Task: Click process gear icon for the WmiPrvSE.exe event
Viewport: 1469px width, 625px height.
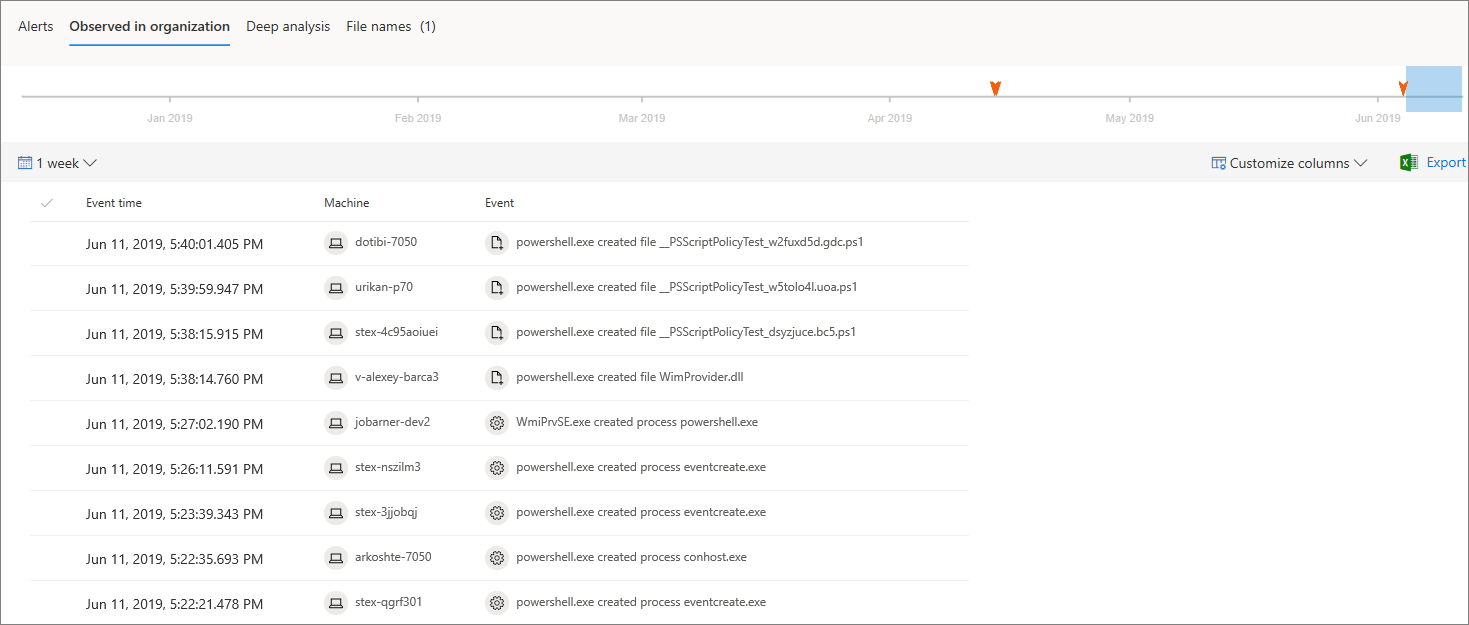Action: point(496,422)
